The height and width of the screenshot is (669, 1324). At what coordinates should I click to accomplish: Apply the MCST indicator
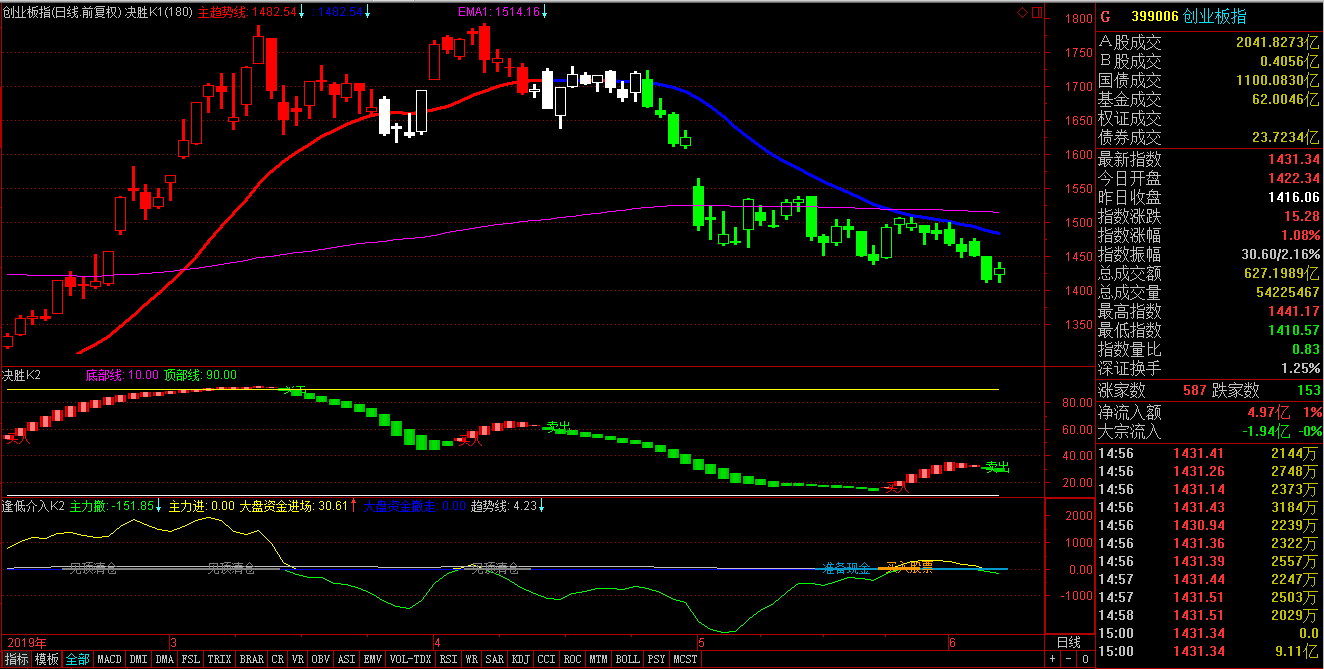[x=686, y=660]
